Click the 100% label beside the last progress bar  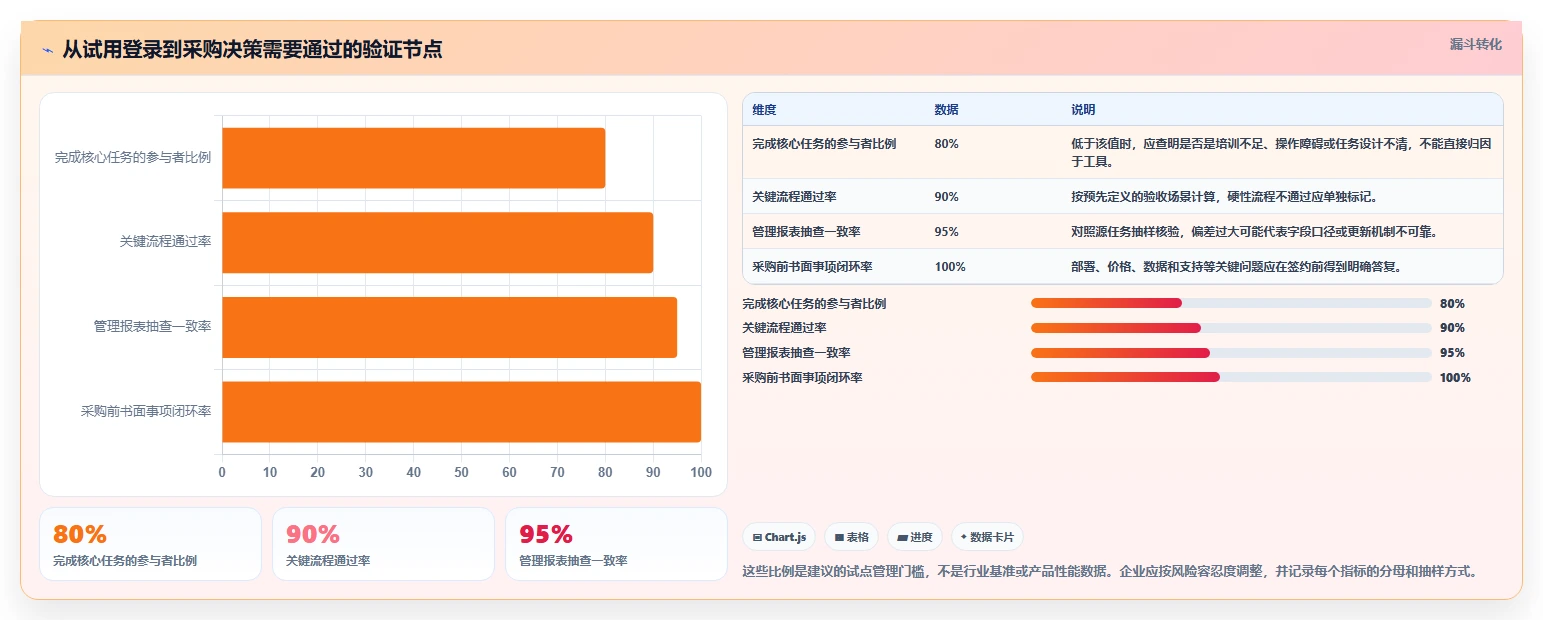coord(1455,377)
